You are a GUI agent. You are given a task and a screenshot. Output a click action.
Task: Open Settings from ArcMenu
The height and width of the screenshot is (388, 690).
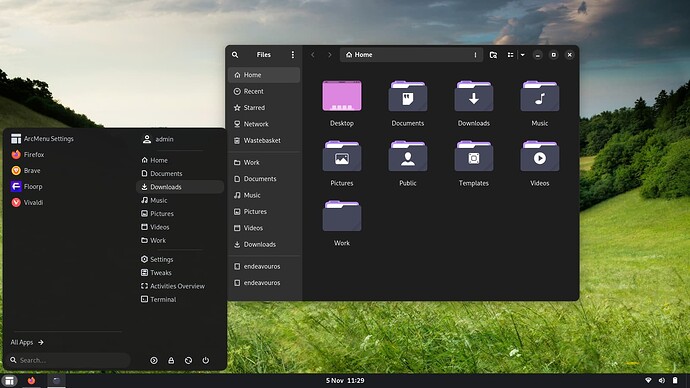click(x=180, y=259)
